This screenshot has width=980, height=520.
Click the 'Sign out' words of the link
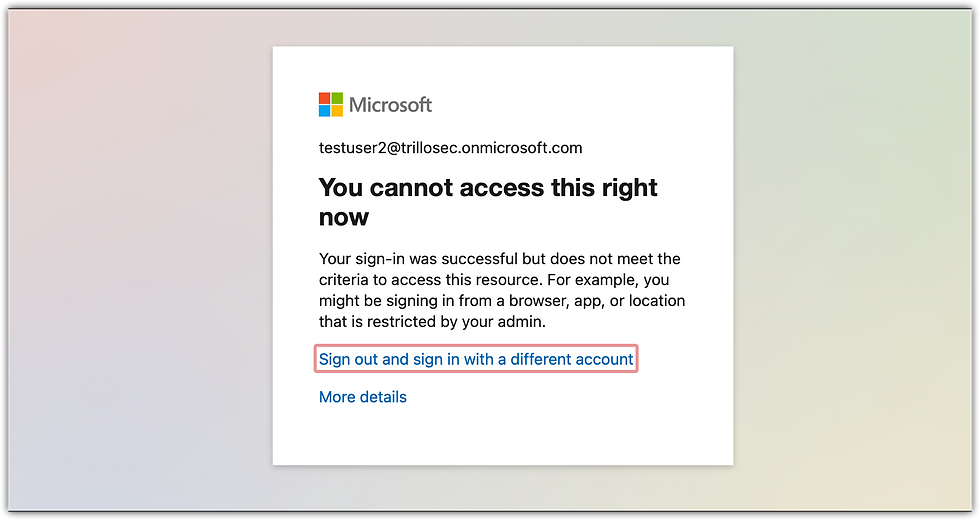(348, 359)
